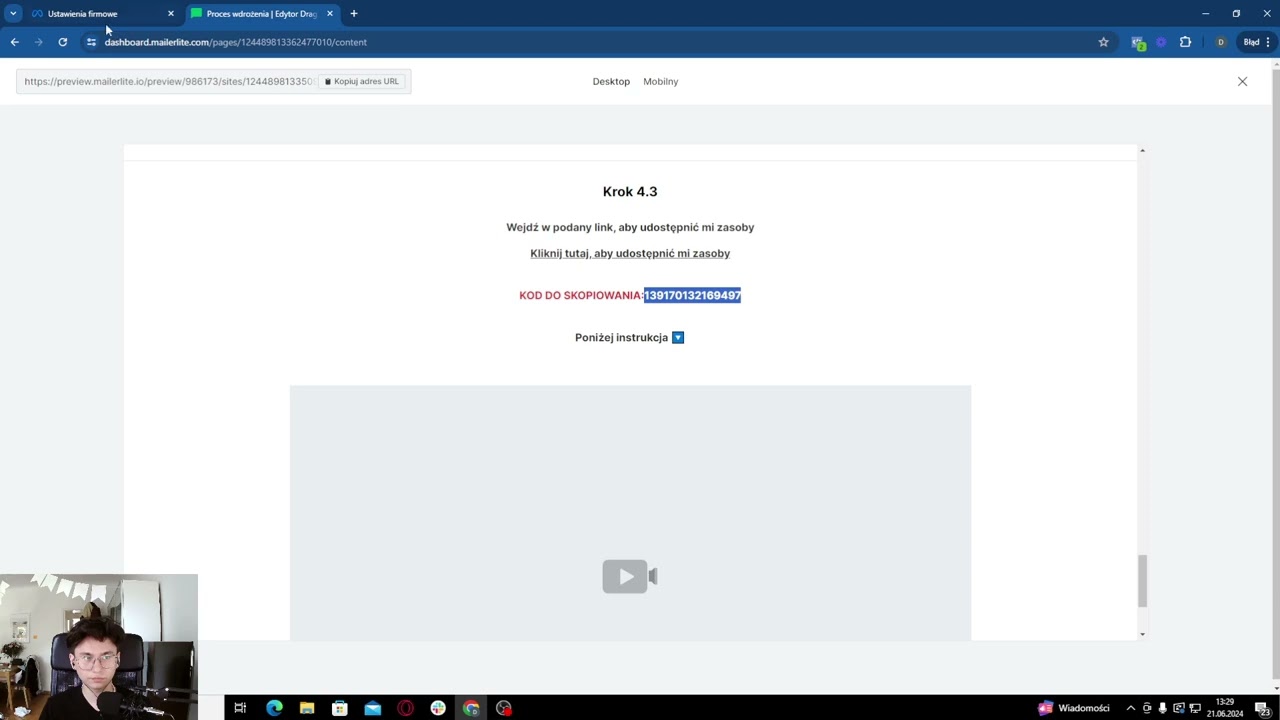Screen dimensions: 1280x720
Task: Open Wiadomości news widget on taskbar
Action: pyautogui.click(x=1074, y=708)
